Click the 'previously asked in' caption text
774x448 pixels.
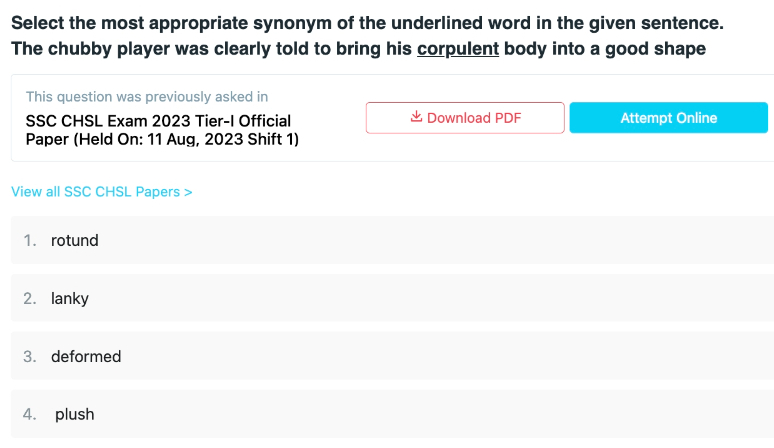(x=147, y=97)
